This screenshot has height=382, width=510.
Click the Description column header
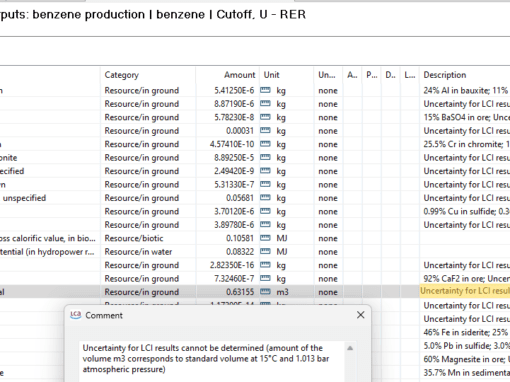pos(465,75)
